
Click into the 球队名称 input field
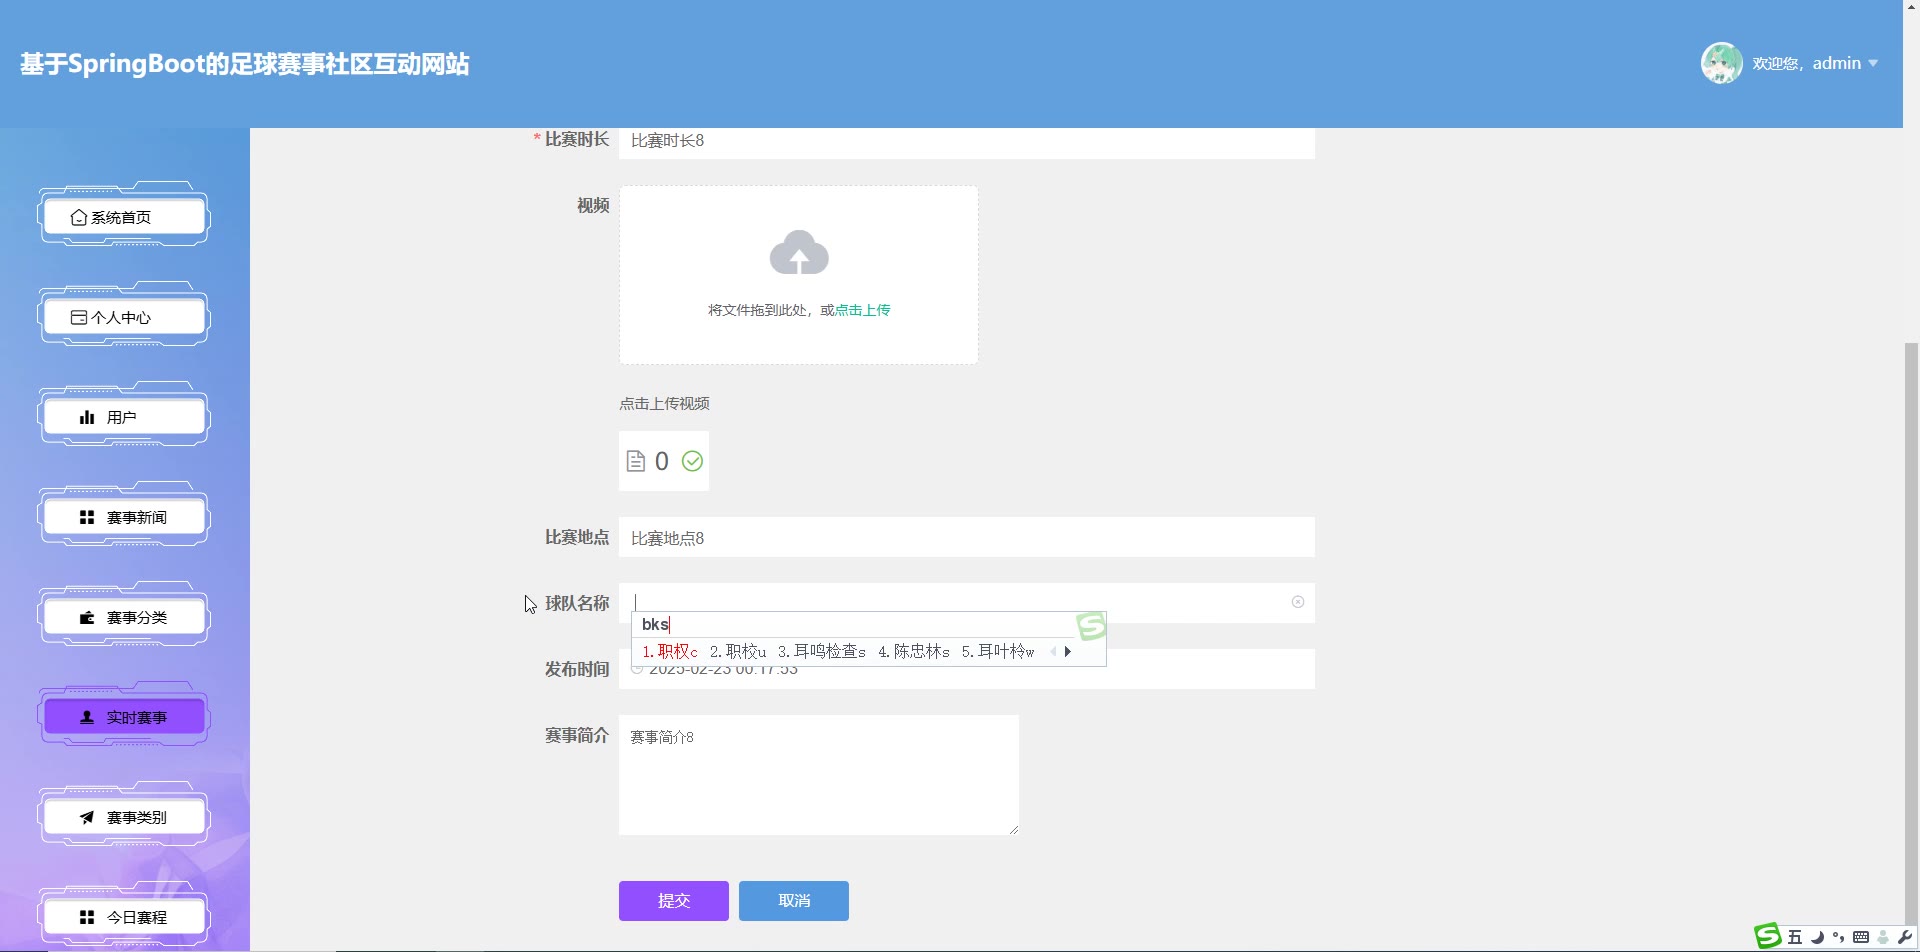click(966, 602)
